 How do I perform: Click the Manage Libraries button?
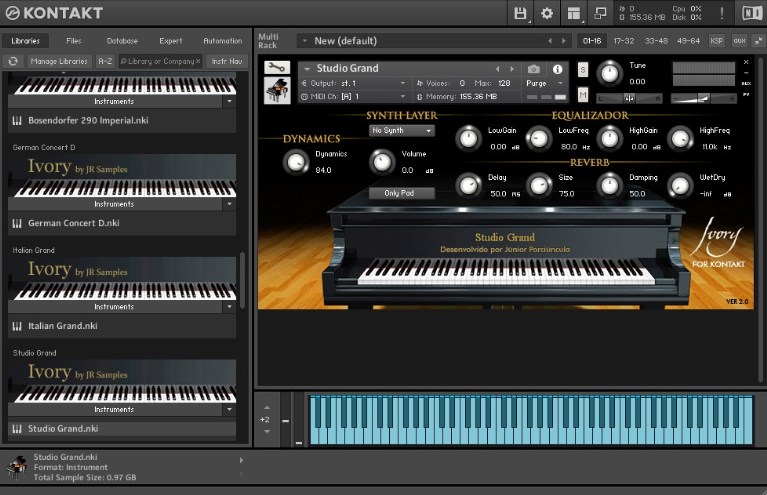point(59,61)
